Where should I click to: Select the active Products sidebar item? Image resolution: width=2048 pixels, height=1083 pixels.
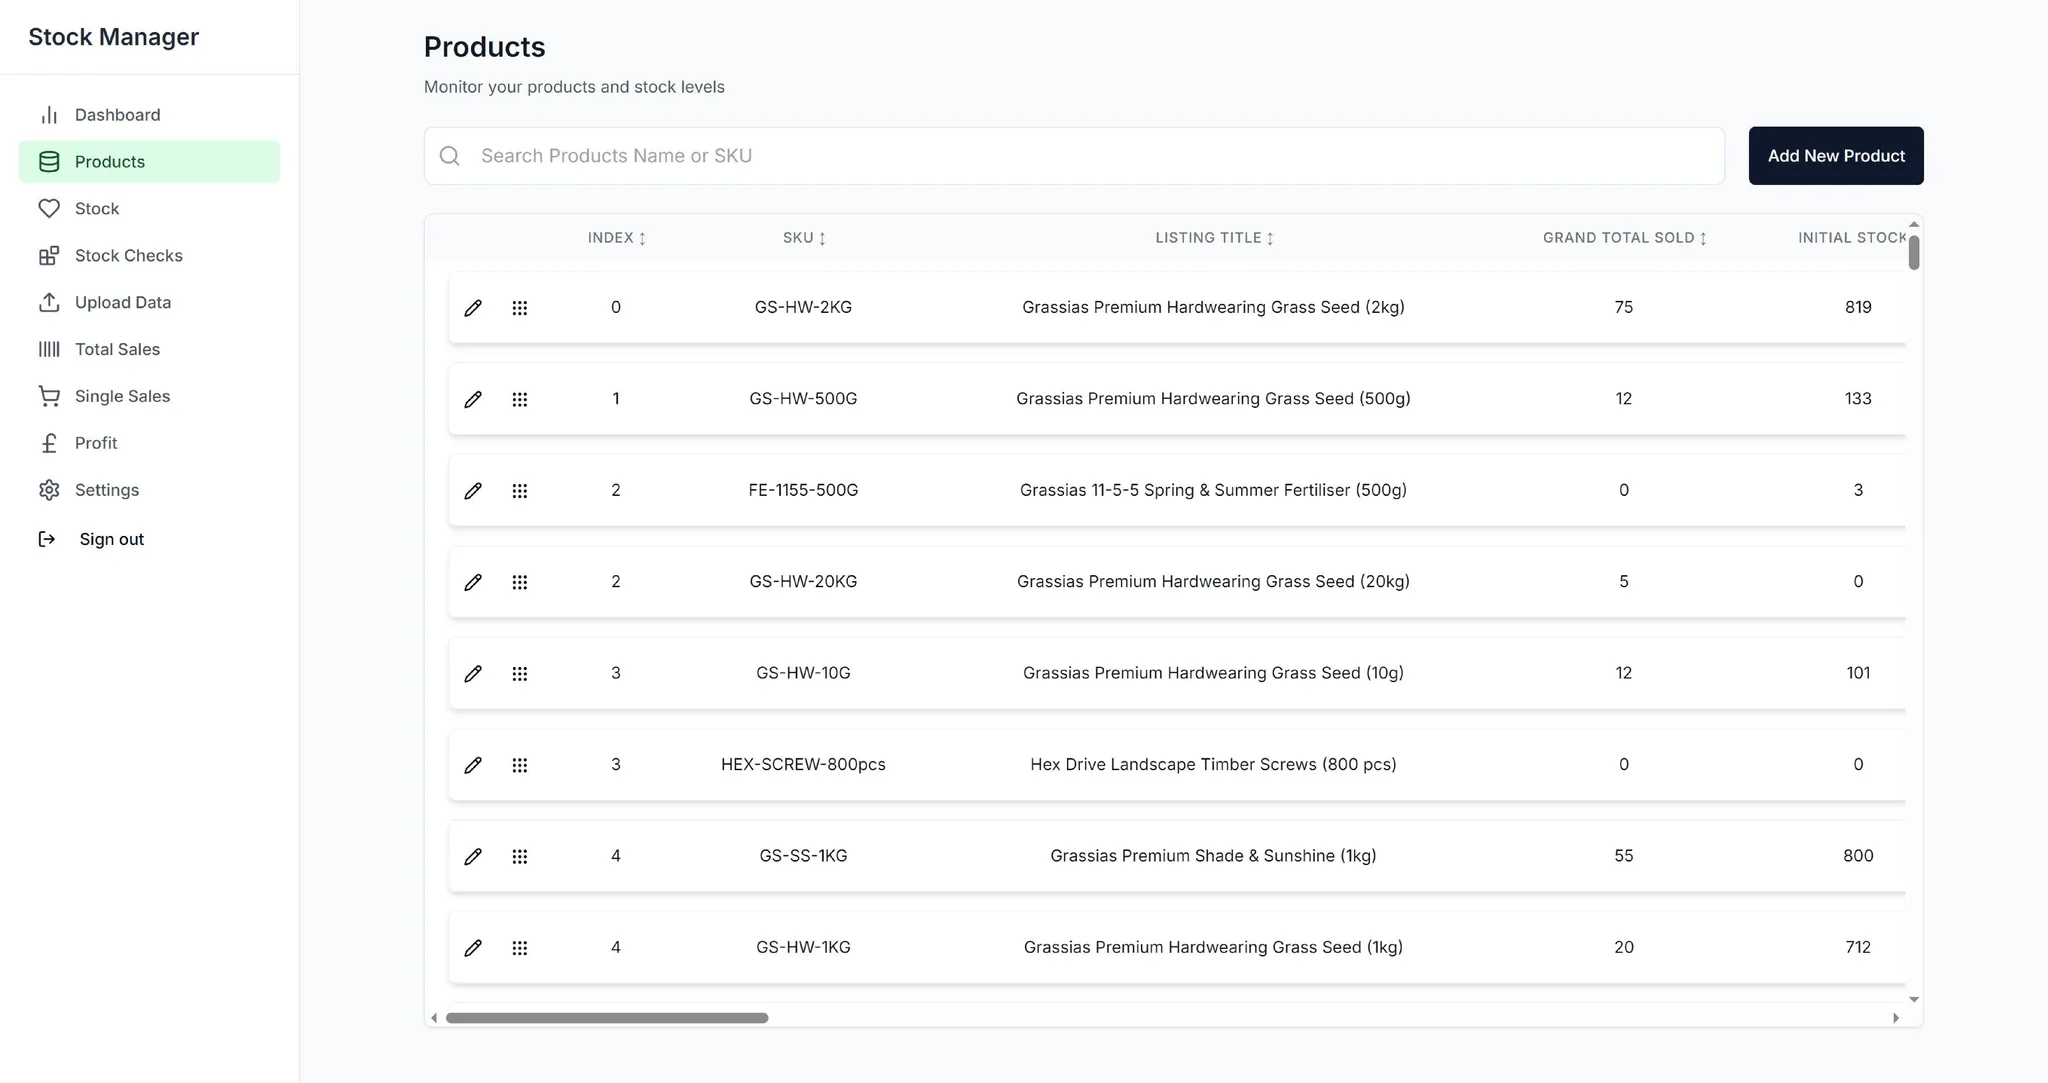(x=149, y=162)
